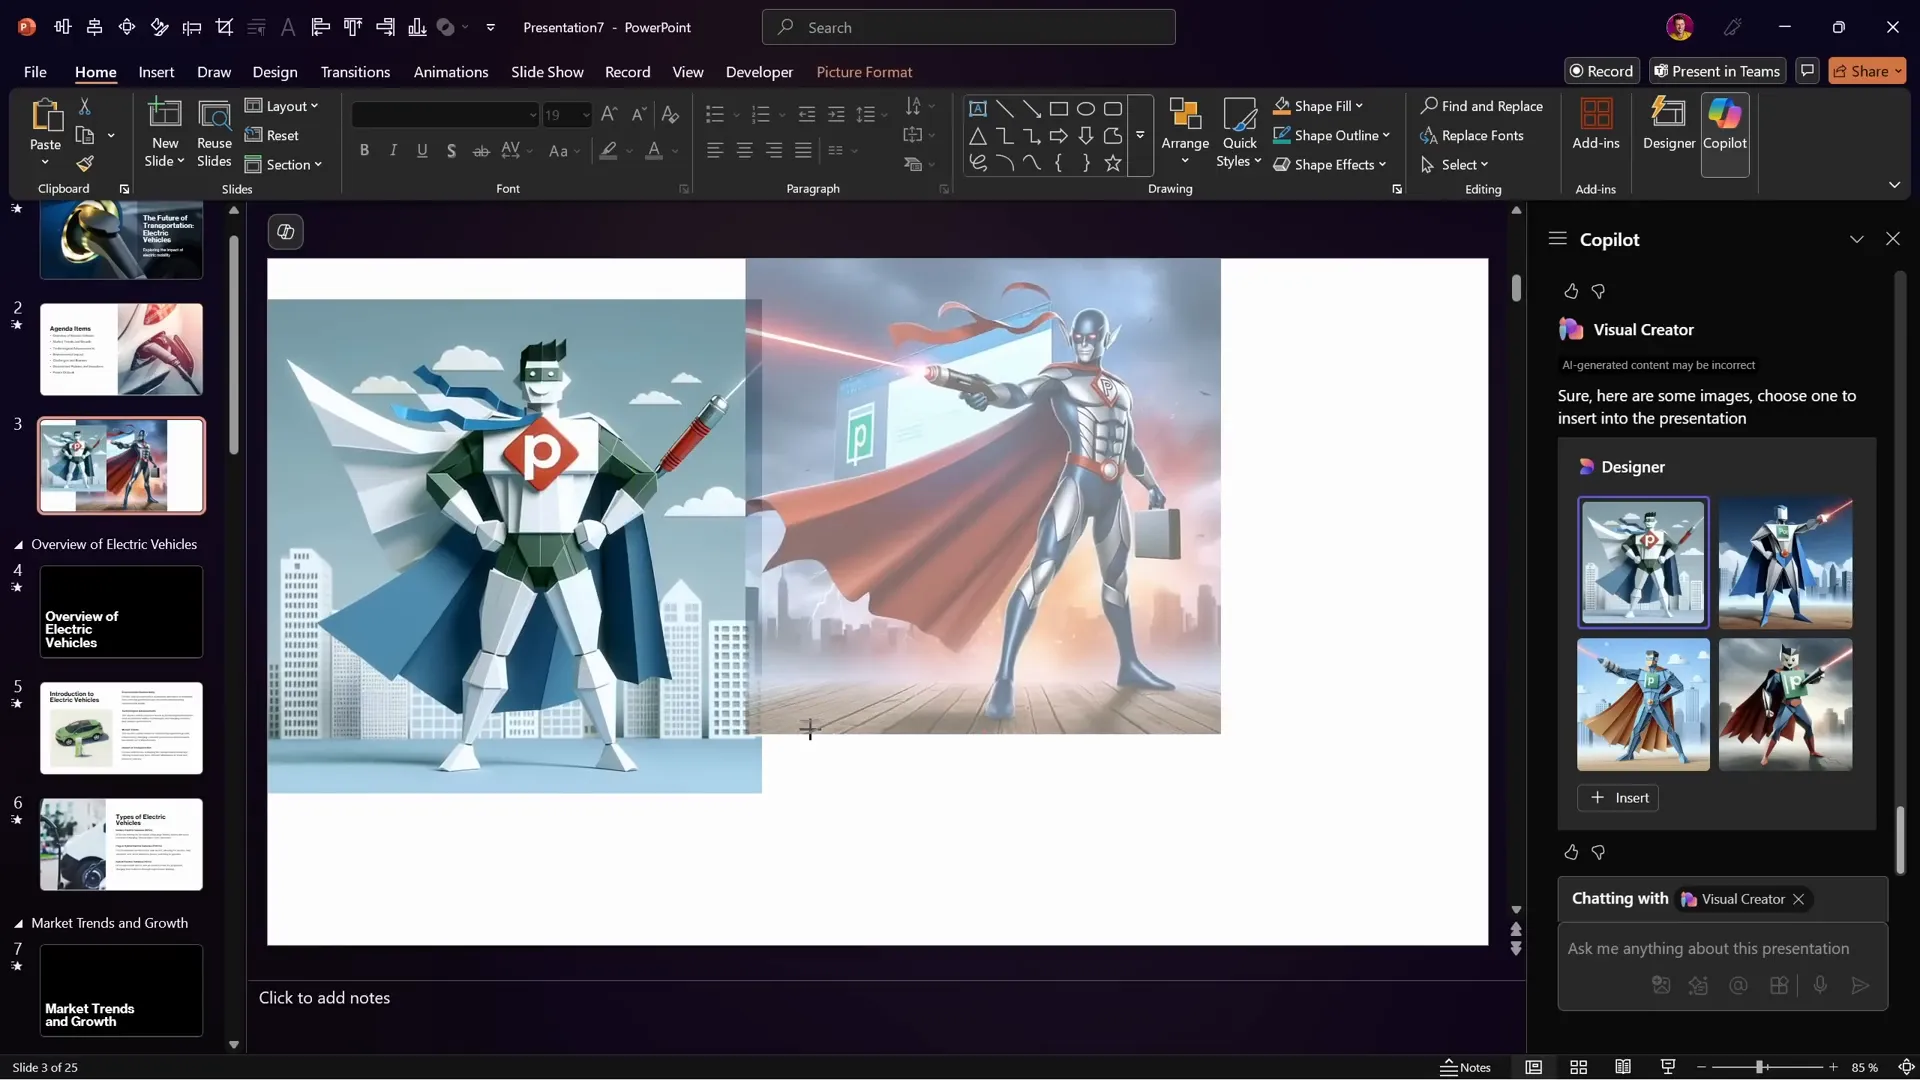The image size is (1920, 1080).
Task: Click the Insert button in Copilot pane
Action: click(1618, 798)
